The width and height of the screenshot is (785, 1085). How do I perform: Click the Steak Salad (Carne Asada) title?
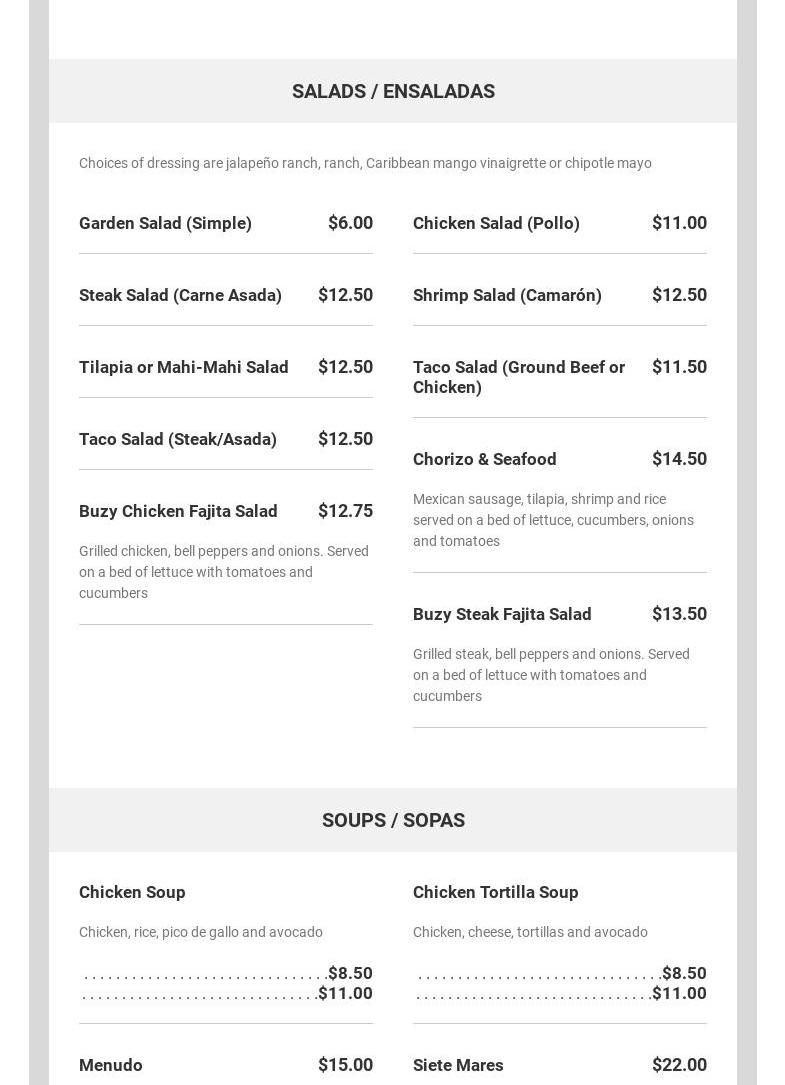point(180,295)
